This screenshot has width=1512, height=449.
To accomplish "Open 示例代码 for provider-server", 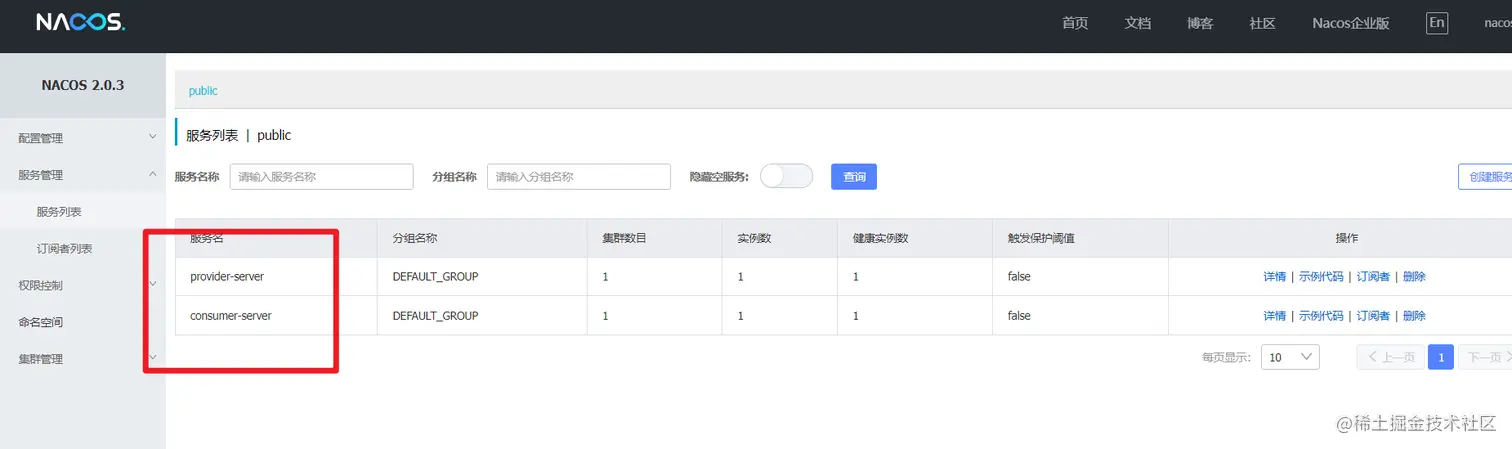I will tap(1321, 276).
